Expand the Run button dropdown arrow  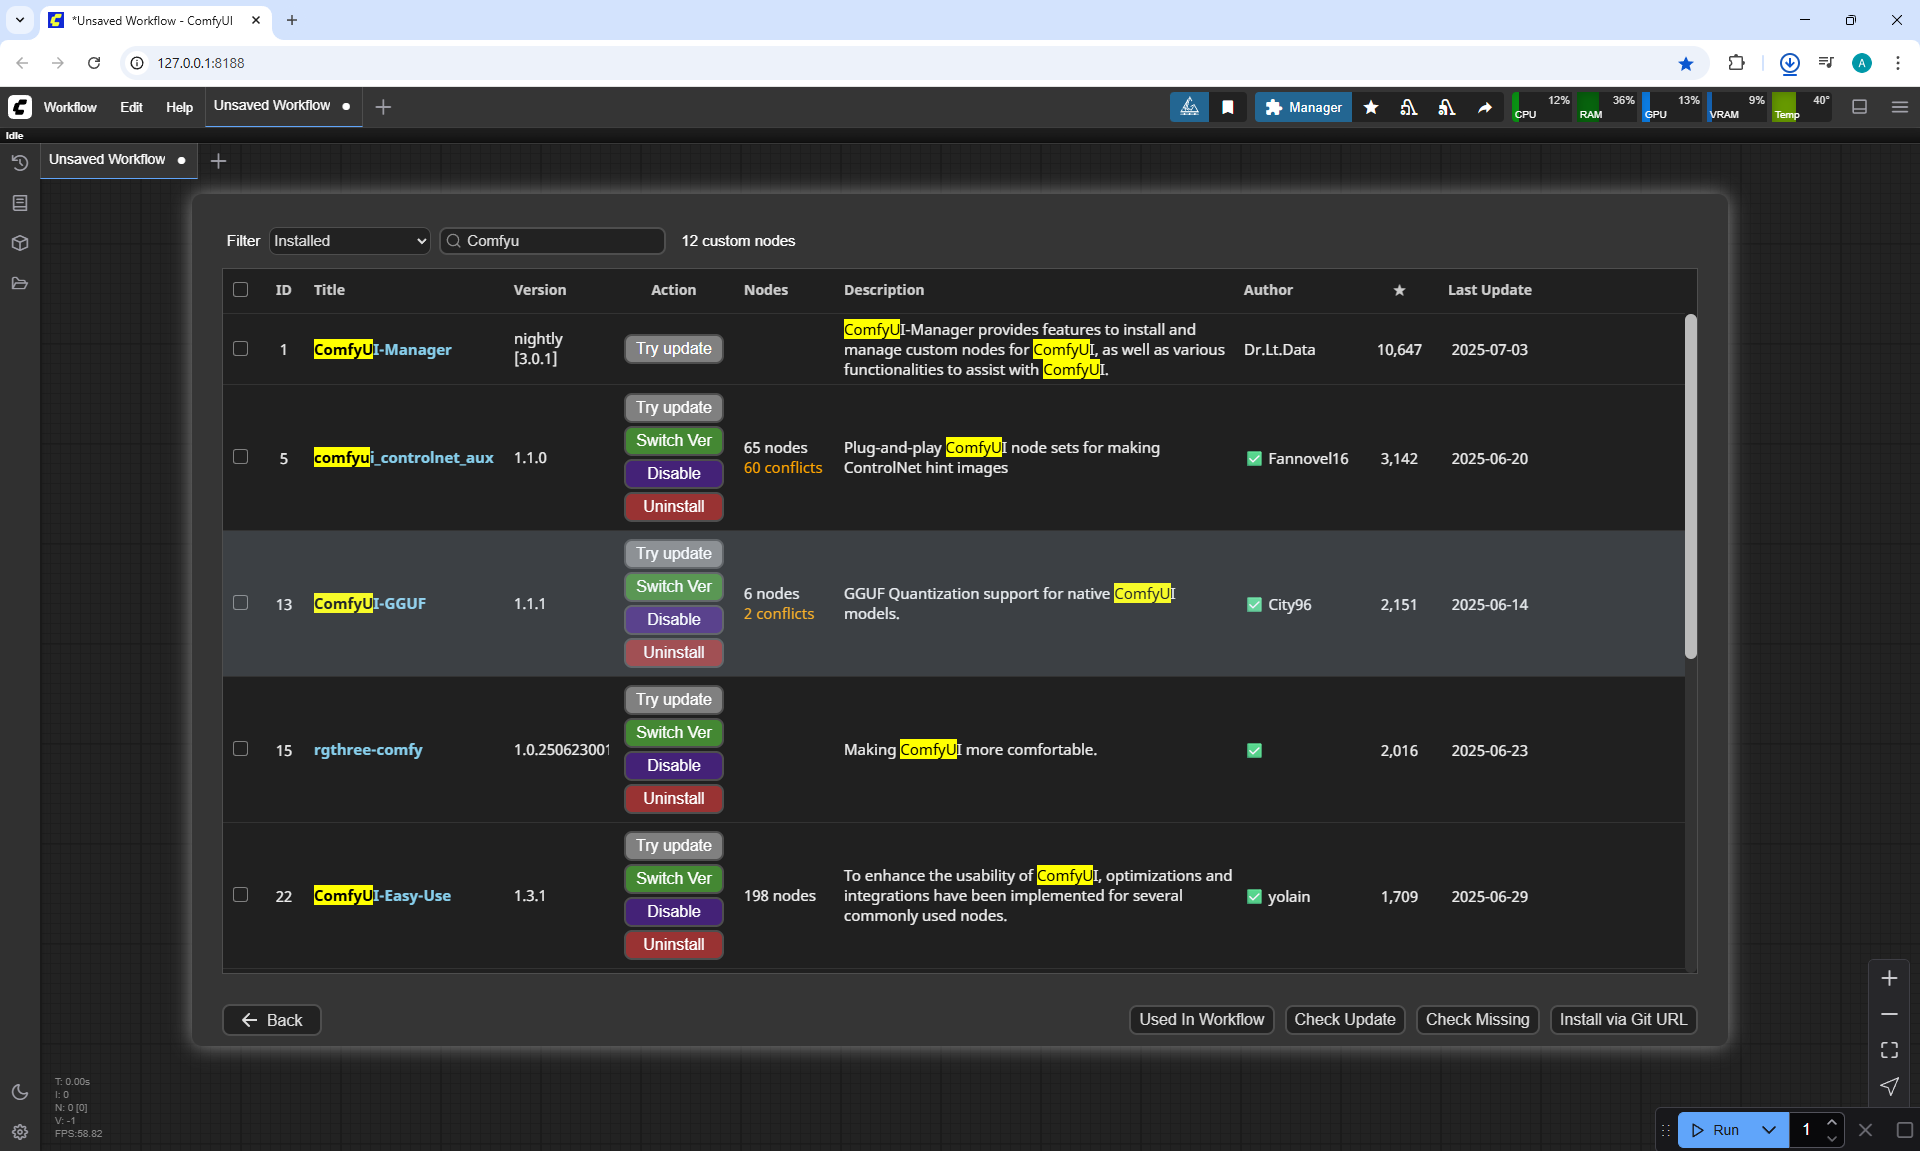point(1769,1130)
